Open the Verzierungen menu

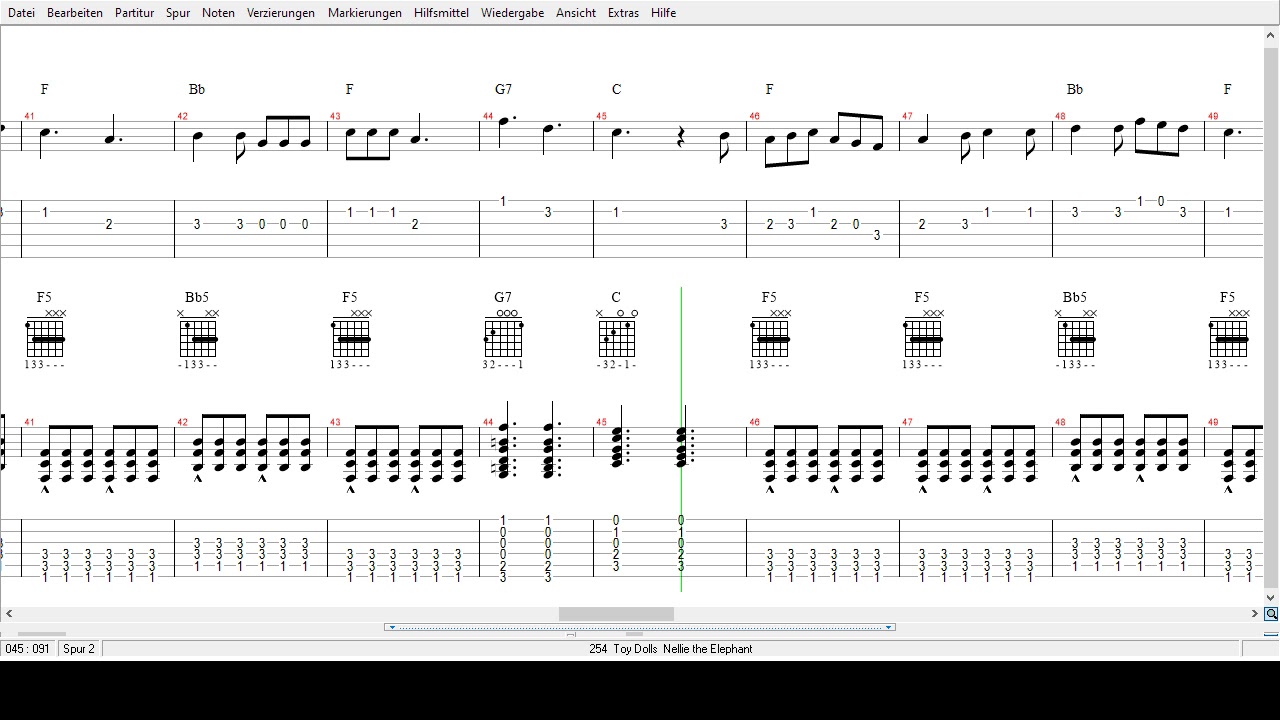point(281,13)
